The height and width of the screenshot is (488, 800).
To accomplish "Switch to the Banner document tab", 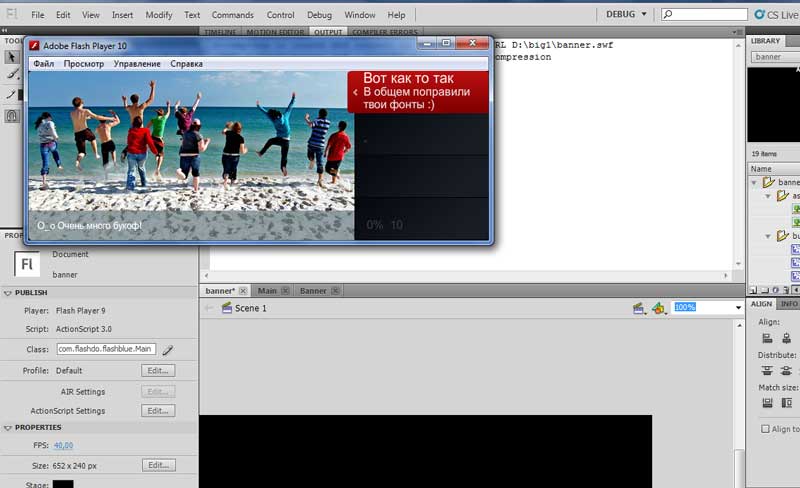I will [x=313, y=291].
